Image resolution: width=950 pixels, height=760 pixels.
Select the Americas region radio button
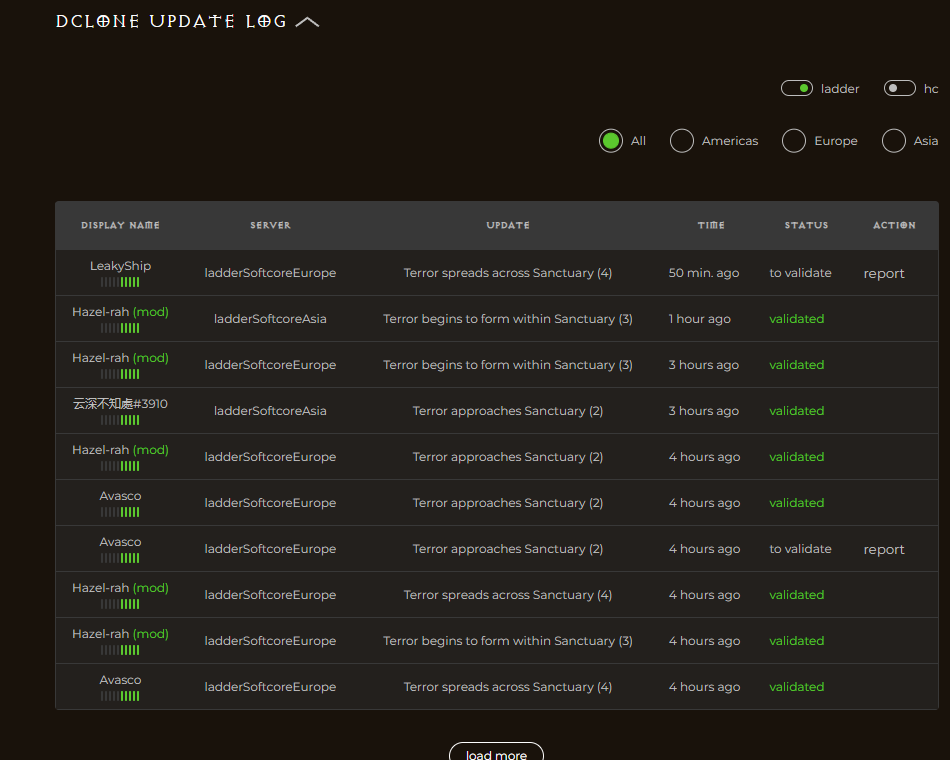tap(682, 141)
